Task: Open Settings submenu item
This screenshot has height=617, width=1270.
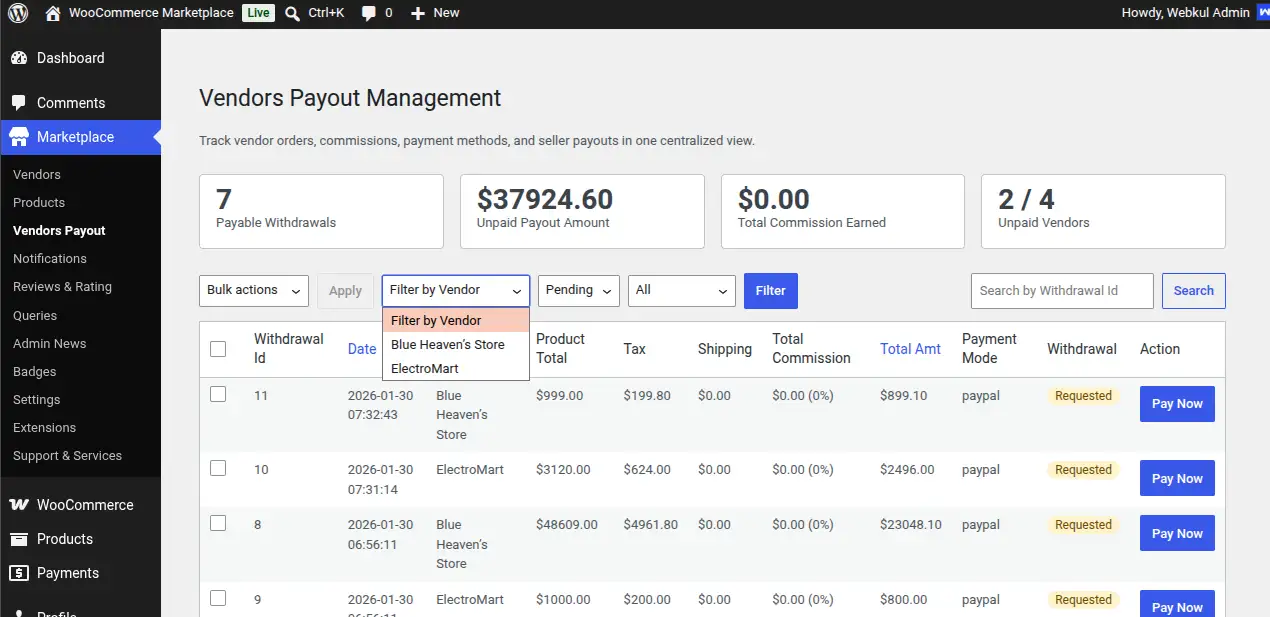Action: tap(37, 399)
